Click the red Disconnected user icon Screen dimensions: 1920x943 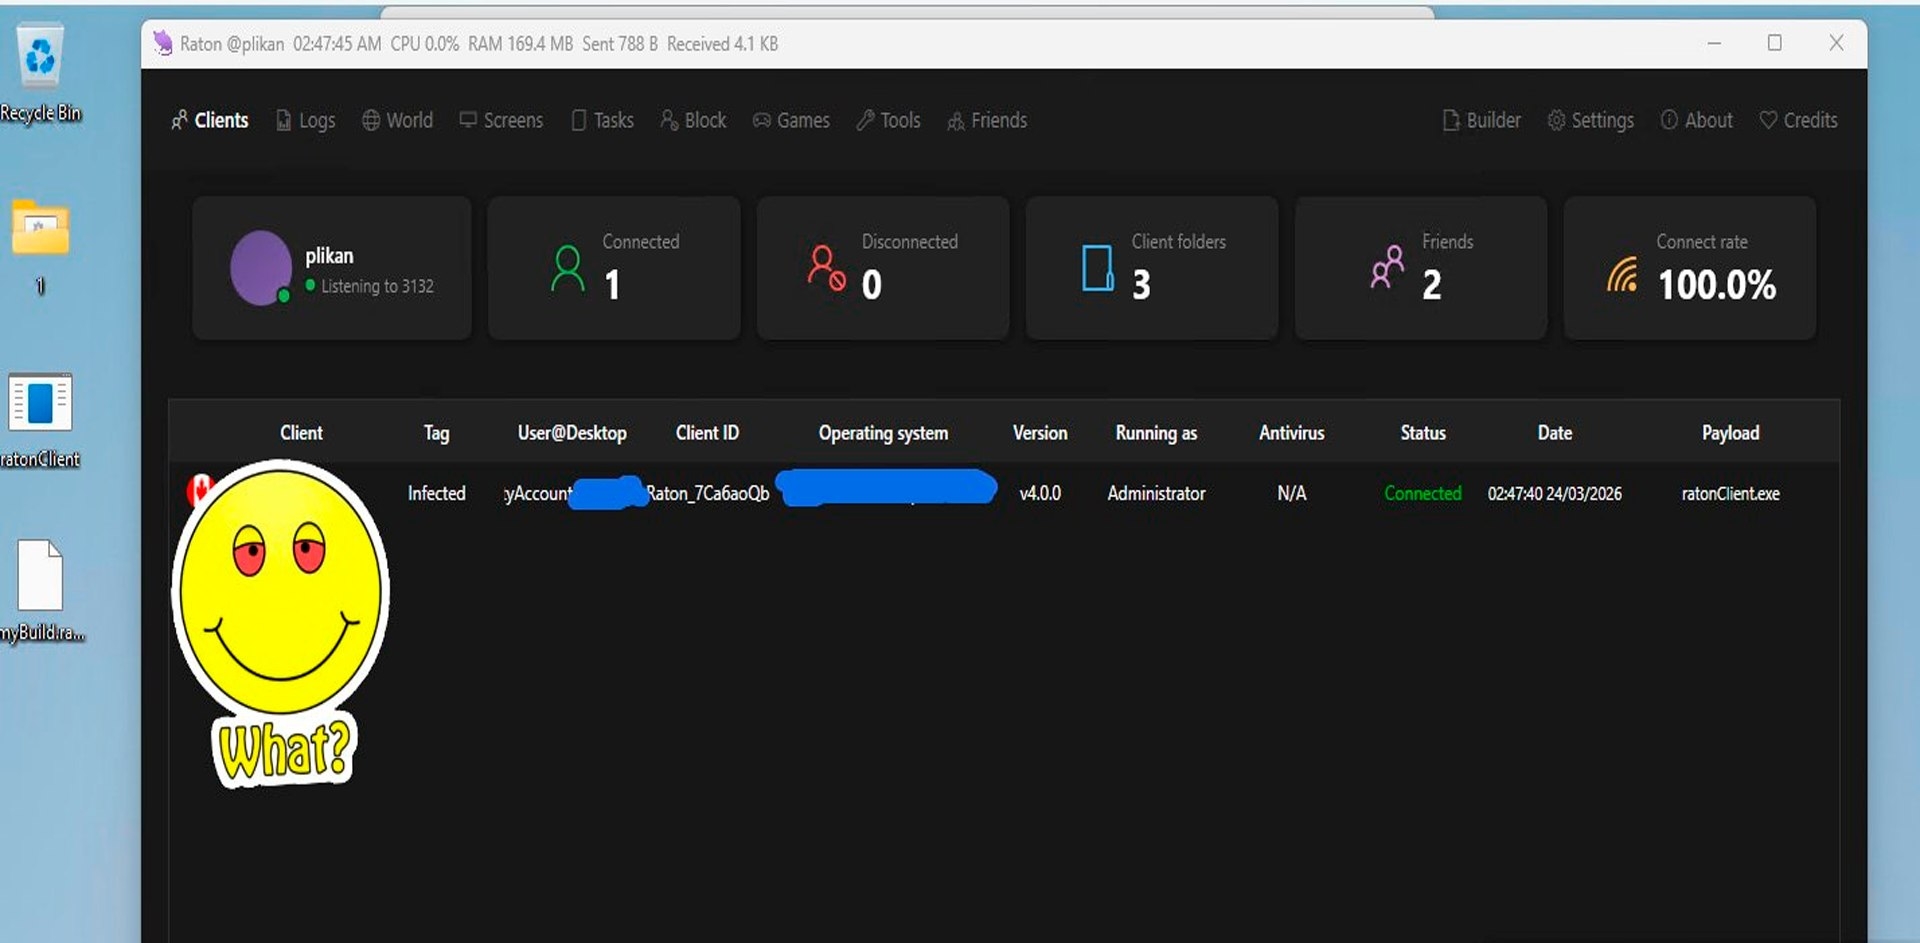[826, 268]
